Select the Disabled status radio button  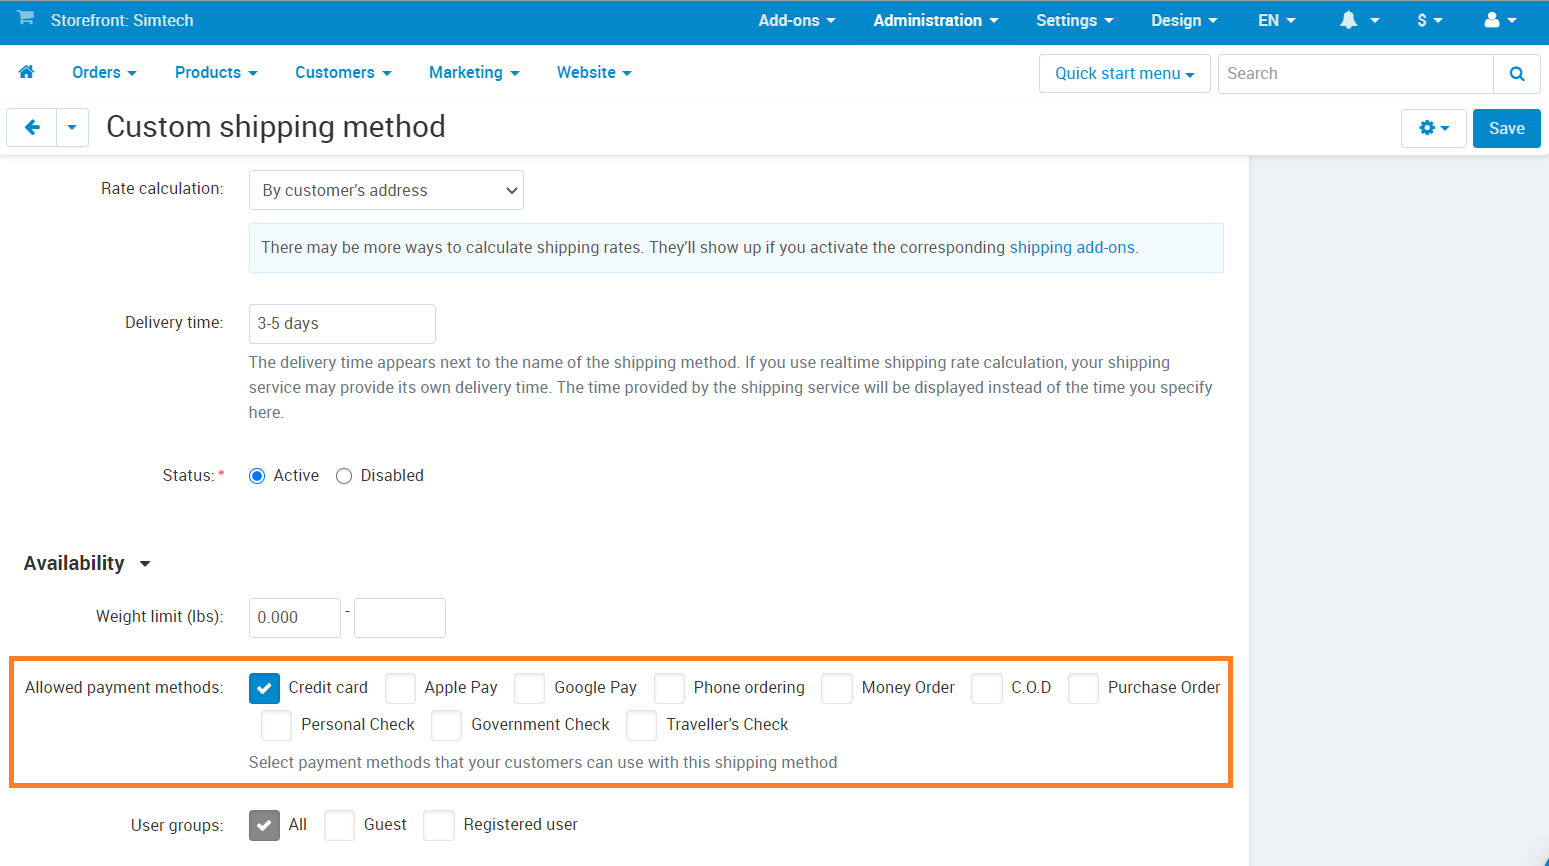point(344,476)
